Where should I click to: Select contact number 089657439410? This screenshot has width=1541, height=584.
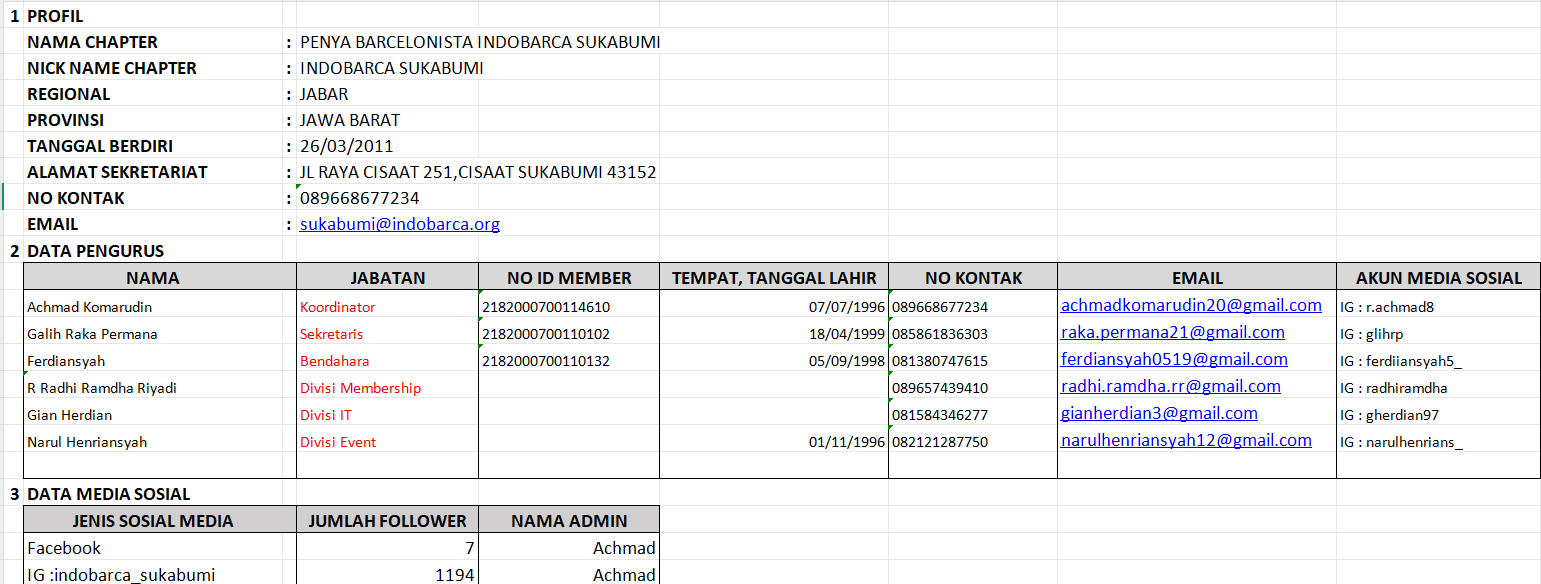(x=973, y=388)
